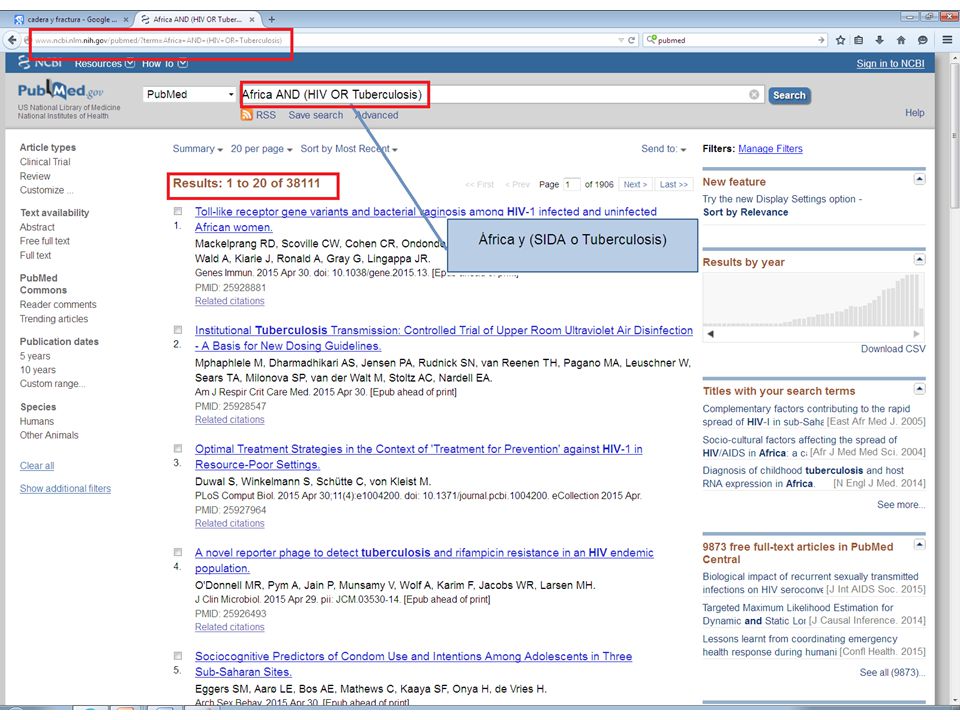This screenshot has height=720, width=960.
Task: Open a new browser tab with the plus icon
Action: click(271, 20)
